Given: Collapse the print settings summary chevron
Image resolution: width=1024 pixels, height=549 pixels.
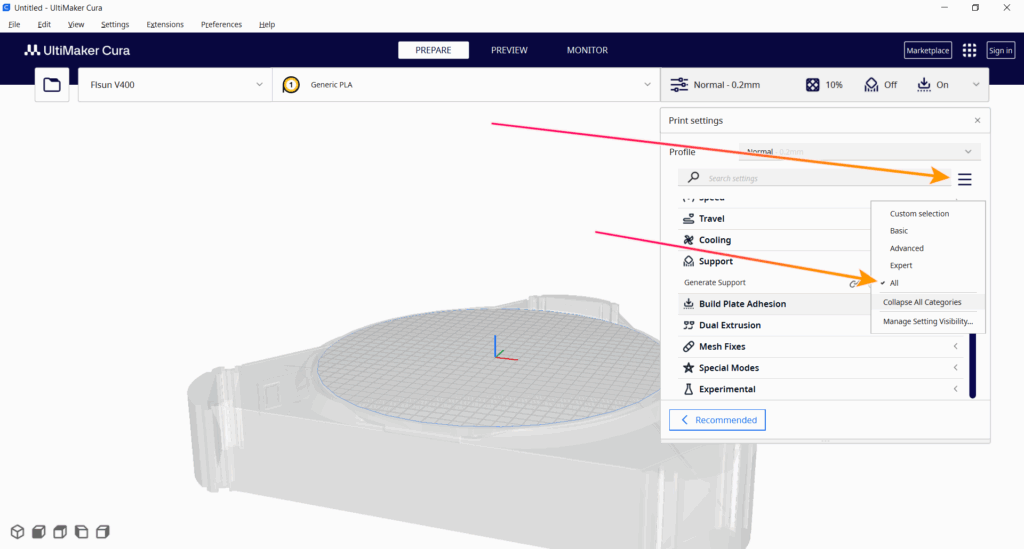Looking at the screenshot, I should tap(976, 85).
